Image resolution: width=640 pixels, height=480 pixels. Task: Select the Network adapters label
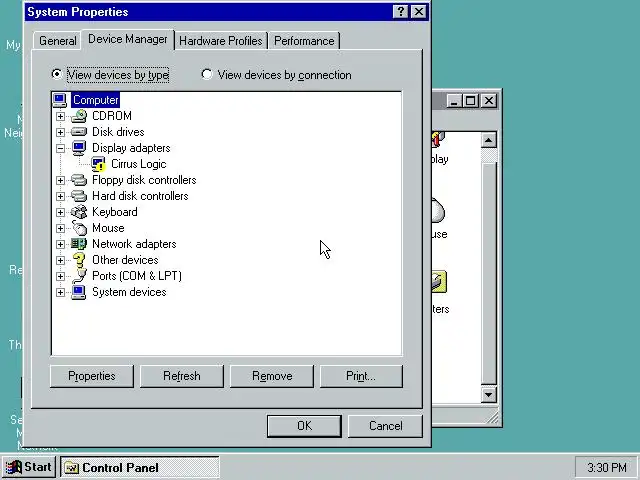point(134,244)
